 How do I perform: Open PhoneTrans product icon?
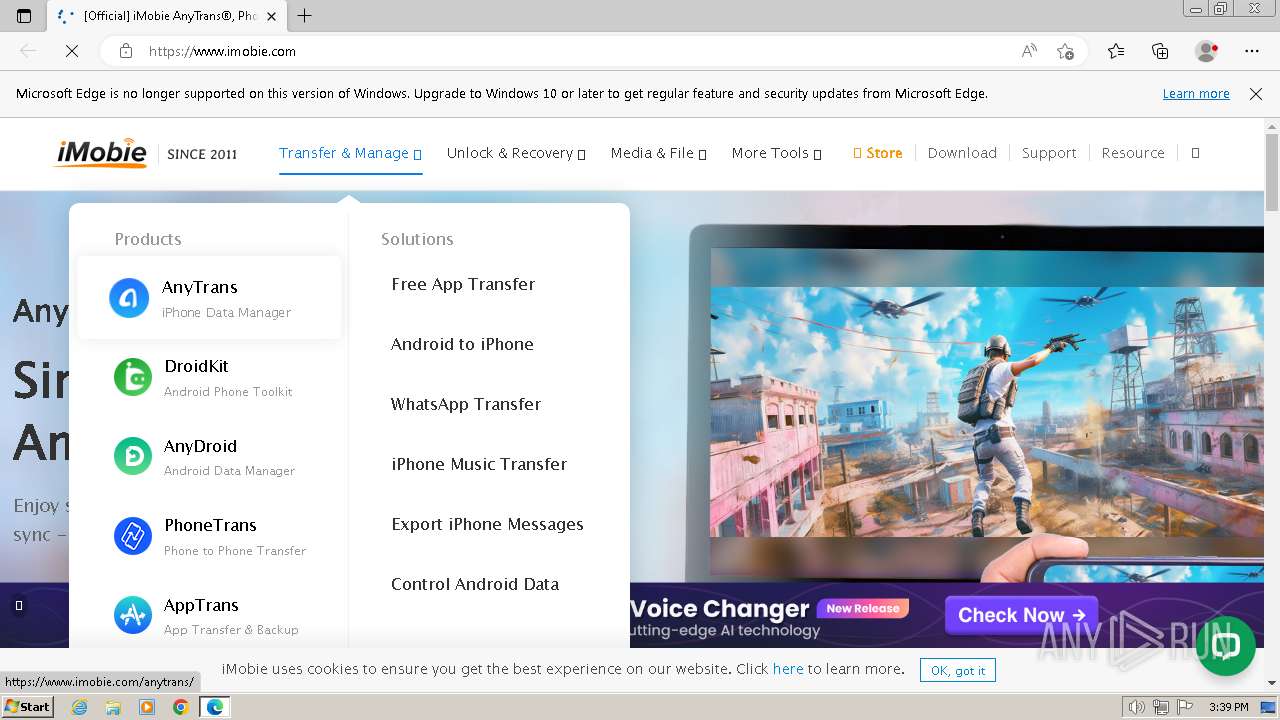[132, 536]
